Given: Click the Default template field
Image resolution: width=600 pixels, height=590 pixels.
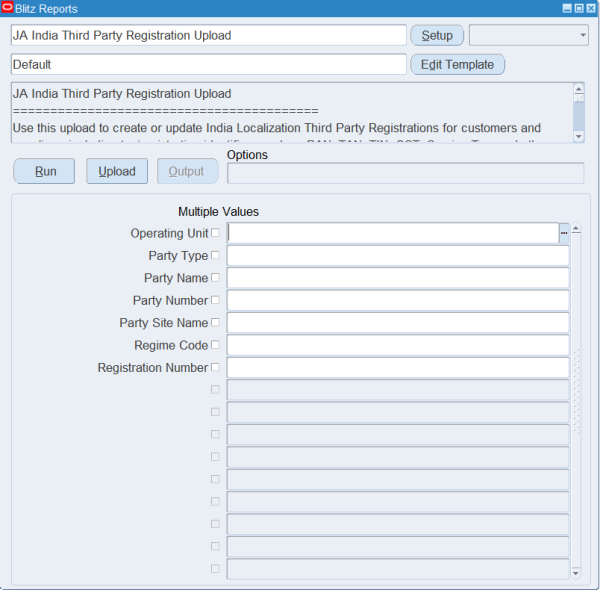Looking at the screenshot, I should (x=209, y=64).
